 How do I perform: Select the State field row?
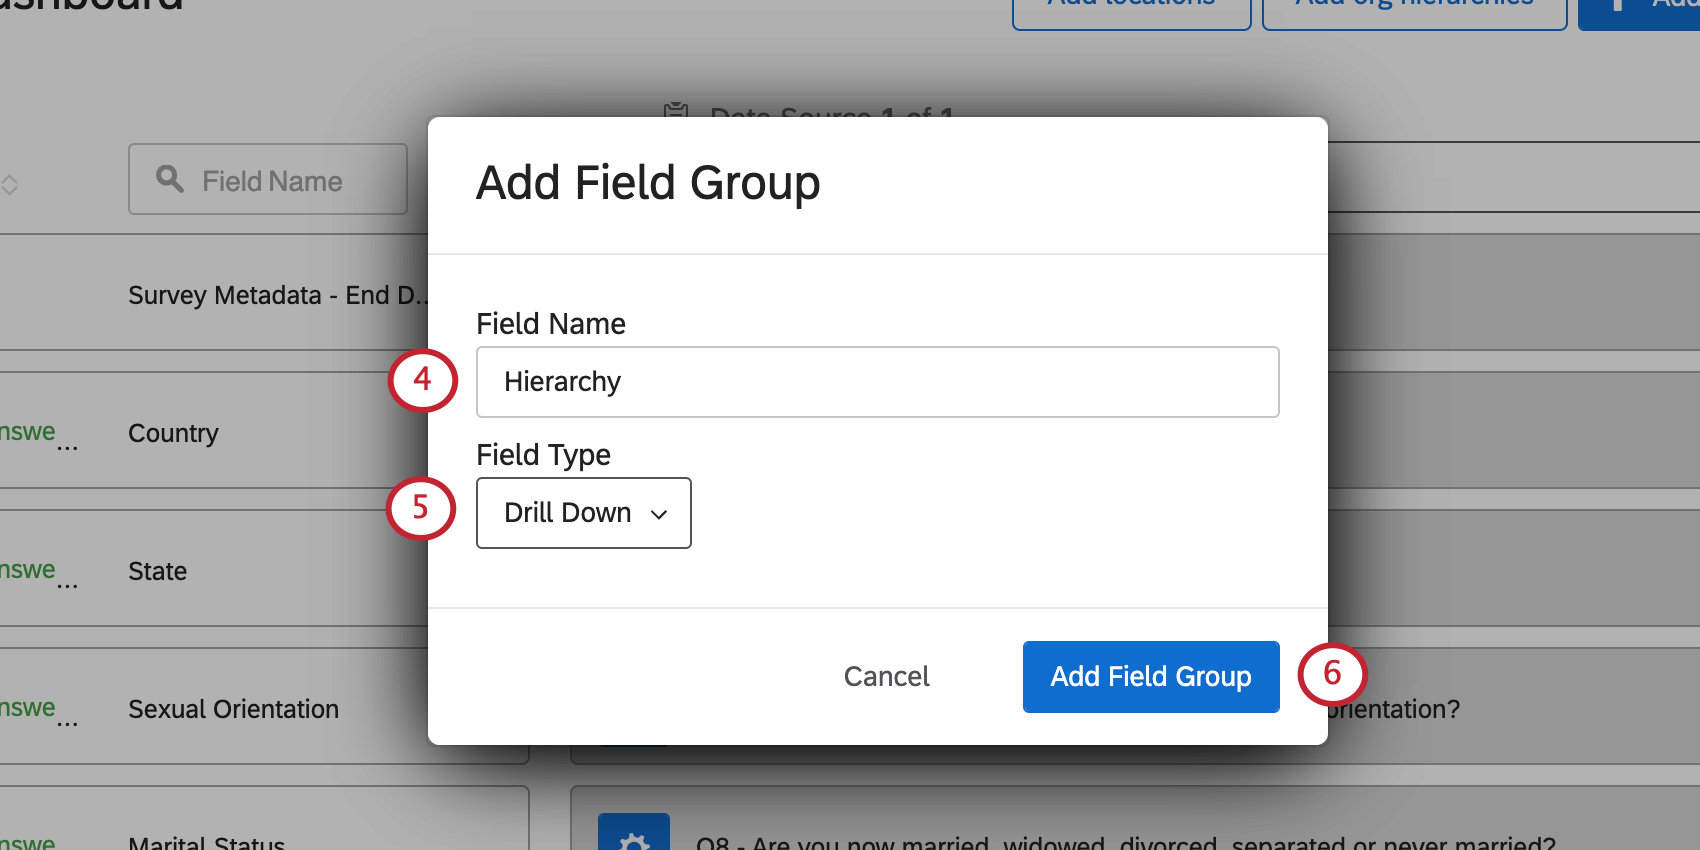(x=158, y=572)
